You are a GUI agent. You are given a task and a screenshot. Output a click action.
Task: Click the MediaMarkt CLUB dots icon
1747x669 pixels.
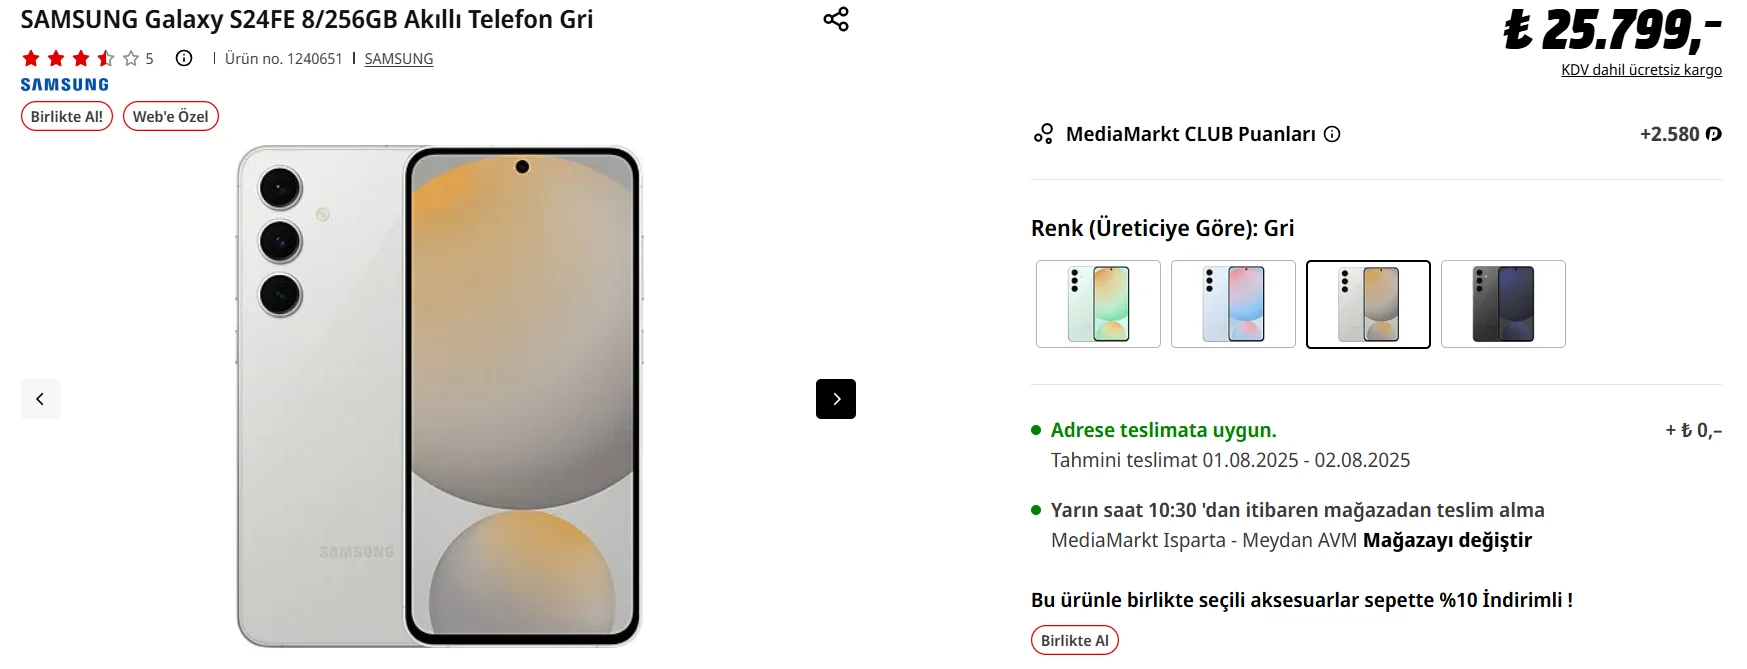(1043, 134)
